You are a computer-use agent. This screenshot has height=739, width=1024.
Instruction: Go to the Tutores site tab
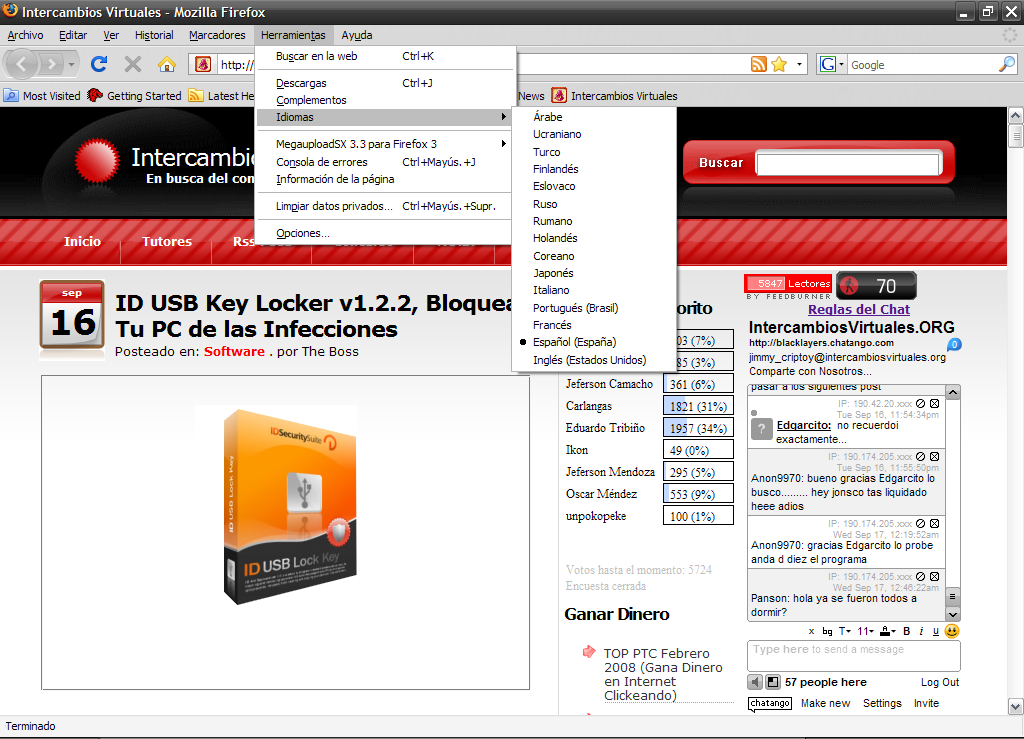coord(167,242)
